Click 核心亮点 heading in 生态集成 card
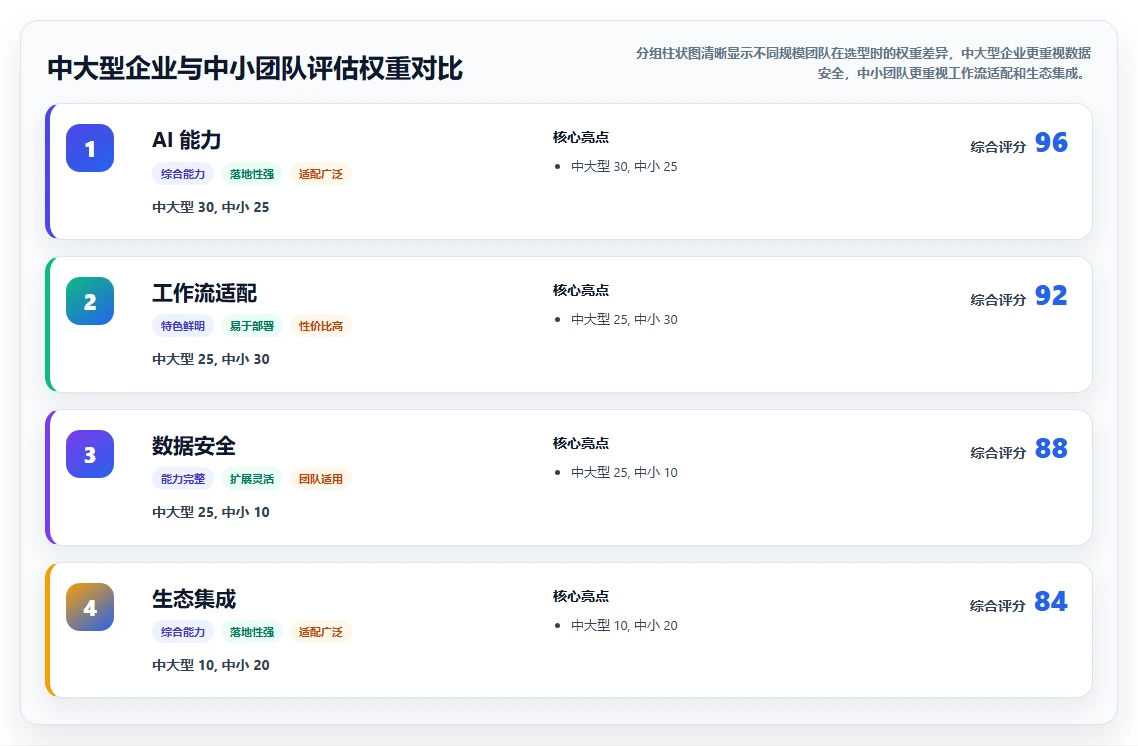This screenshot has width=1138, height=746. [x=581, y=597]
